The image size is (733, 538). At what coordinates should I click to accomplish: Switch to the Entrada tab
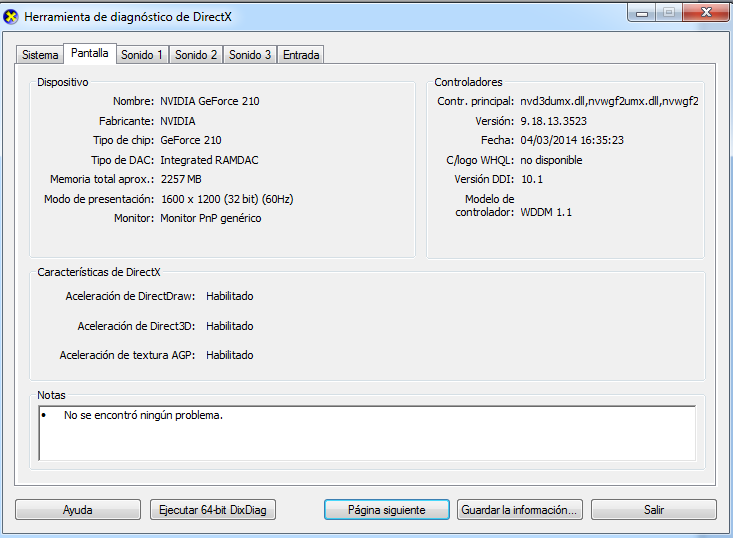tap(301, 55)
